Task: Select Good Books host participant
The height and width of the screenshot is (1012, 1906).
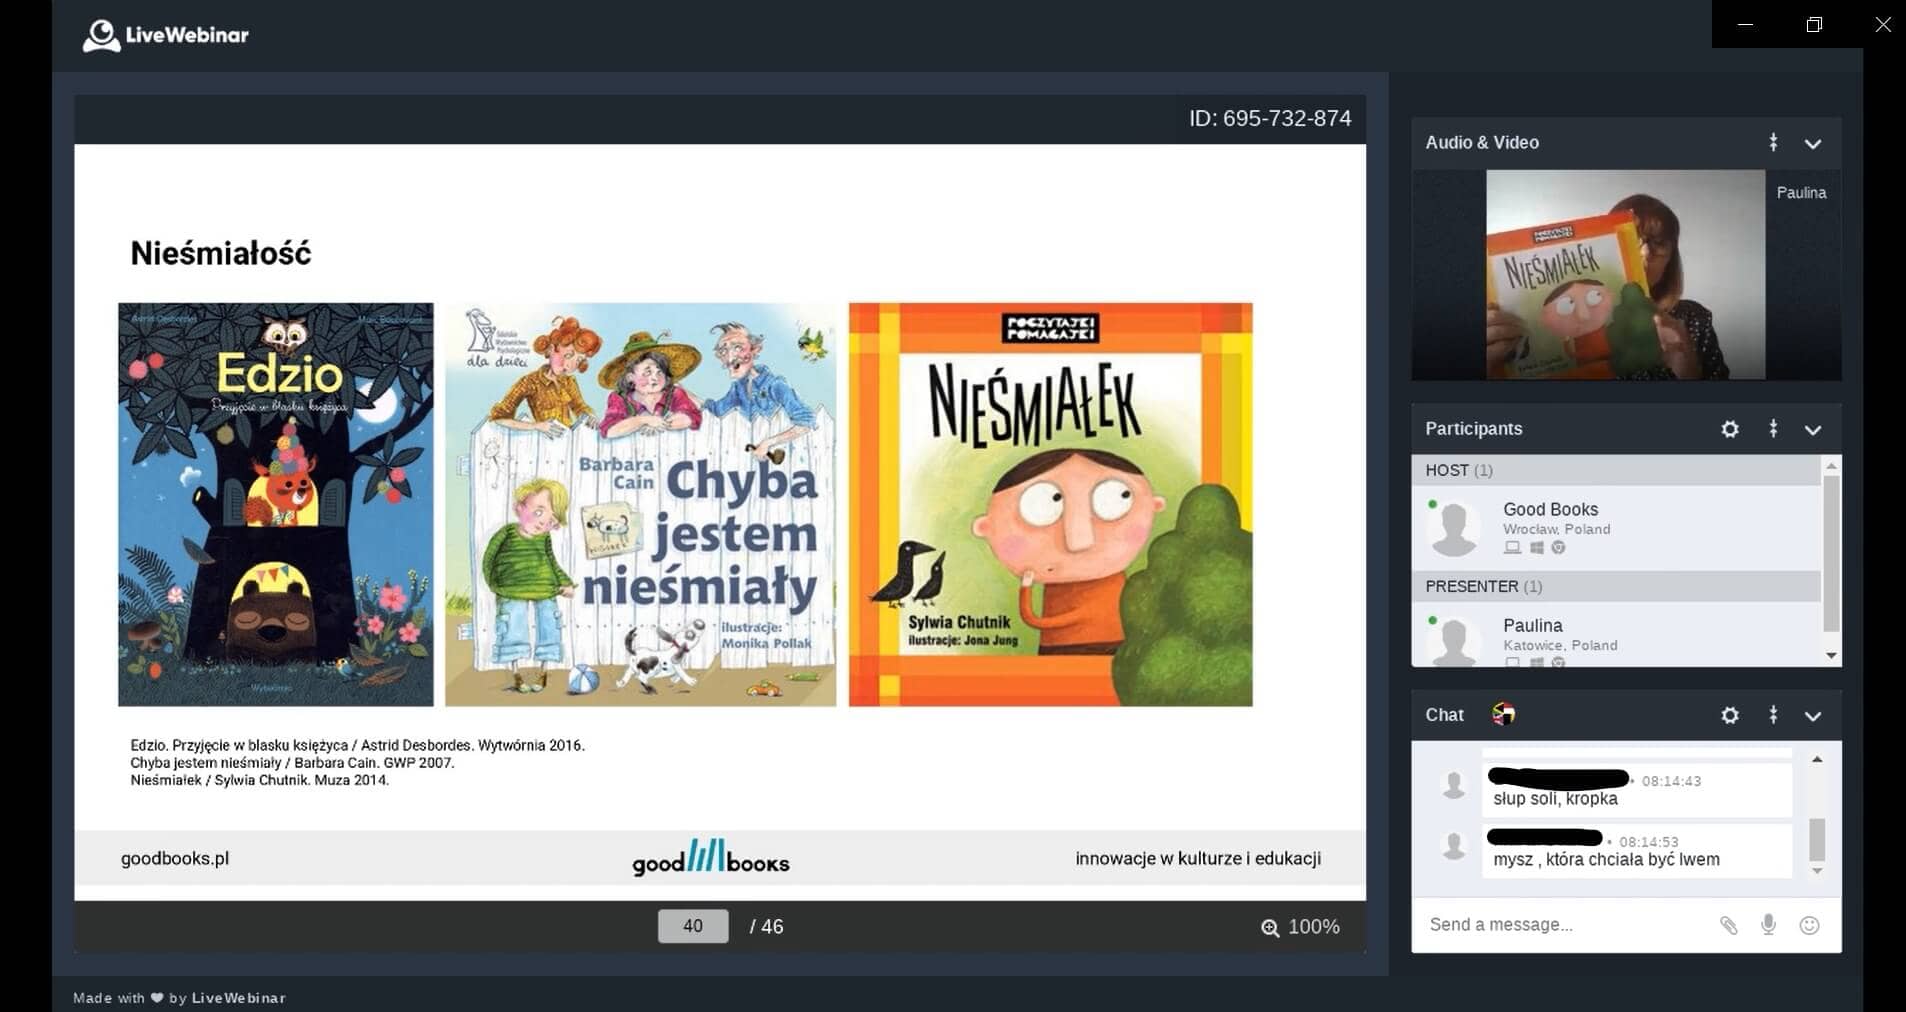Action: (x=1618, y=528)
